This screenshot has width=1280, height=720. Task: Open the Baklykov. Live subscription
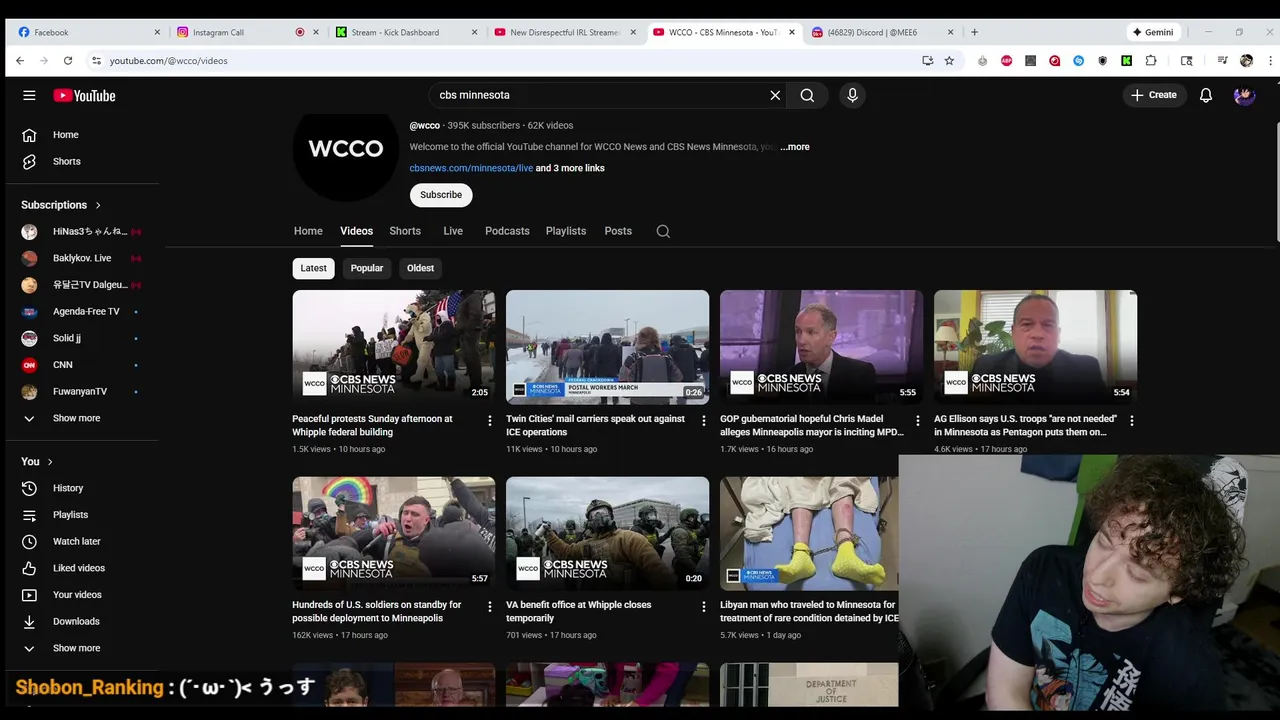coord(82,258)
